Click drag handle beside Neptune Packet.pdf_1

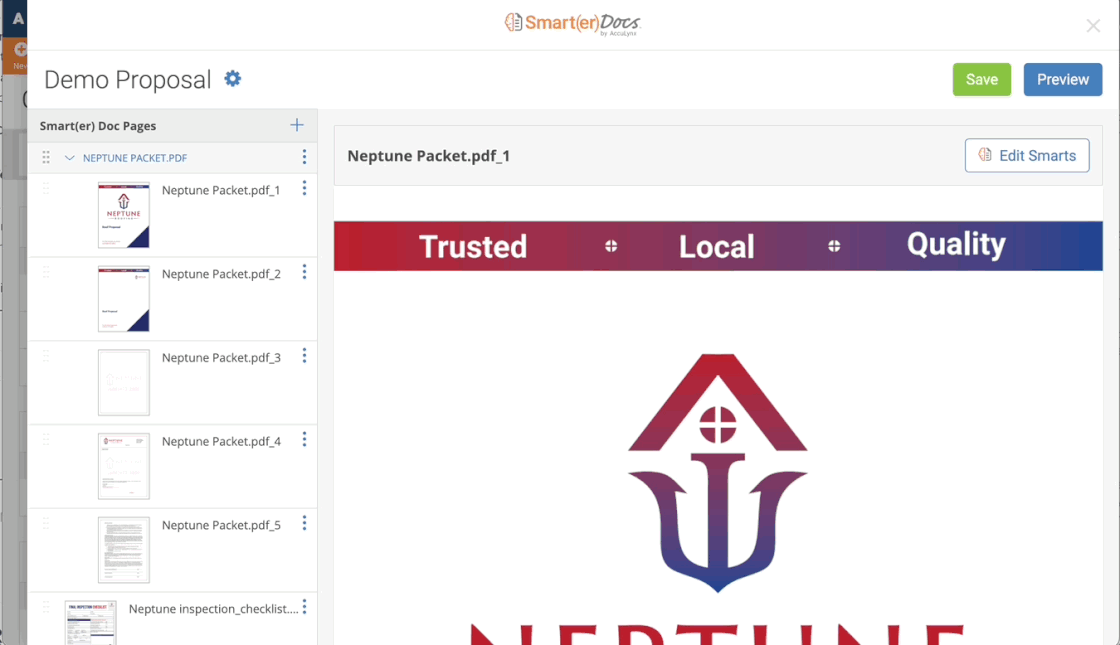click(46, 189)
